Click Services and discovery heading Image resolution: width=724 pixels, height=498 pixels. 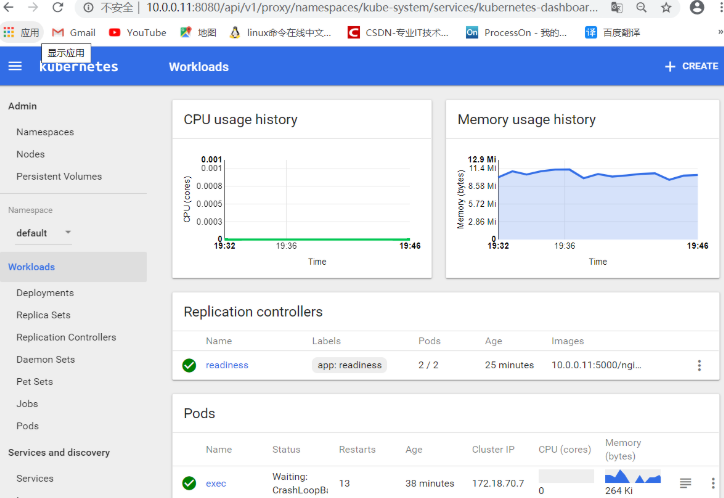tap(59, 452)
